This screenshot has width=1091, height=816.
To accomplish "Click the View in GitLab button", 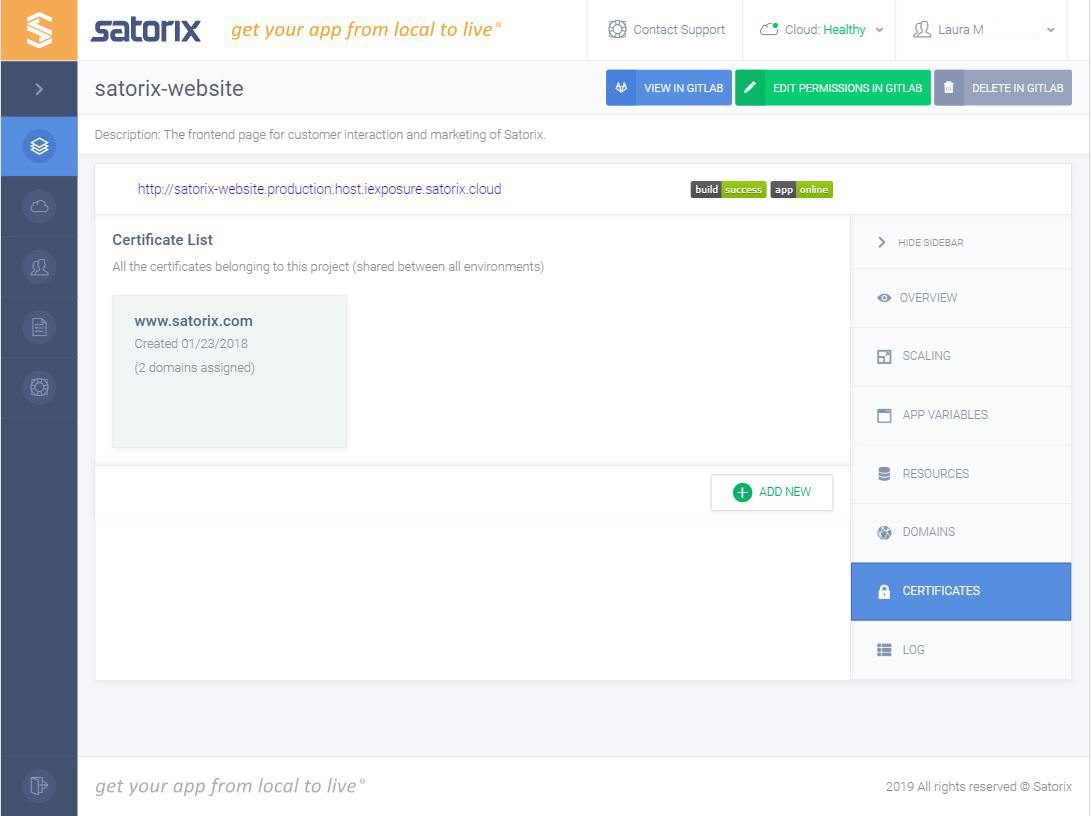I will tap(669, 88).
